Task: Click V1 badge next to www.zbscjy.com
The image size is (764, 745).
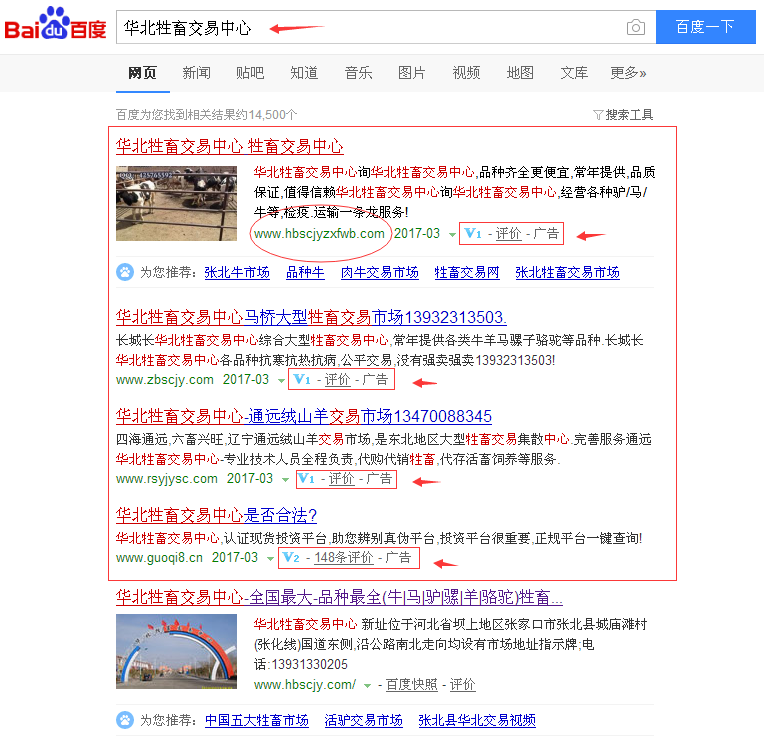Action: [x=302, y=379]
